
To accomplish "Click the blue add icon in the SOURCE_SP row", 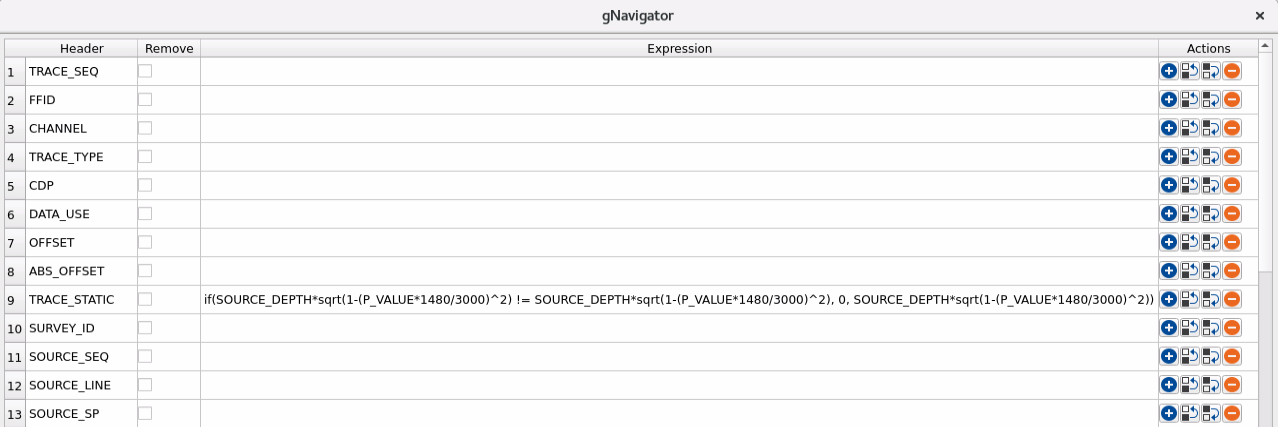I will tap(1168, 413).
